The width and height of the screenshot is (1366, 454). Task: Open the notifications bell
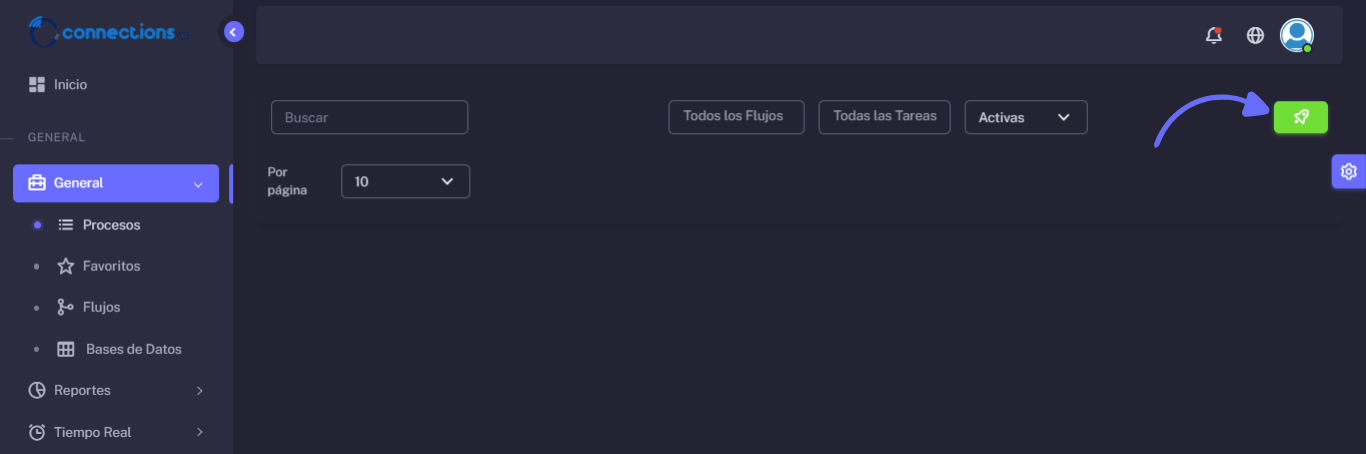pyautogui.click(x=1214, y=35)
